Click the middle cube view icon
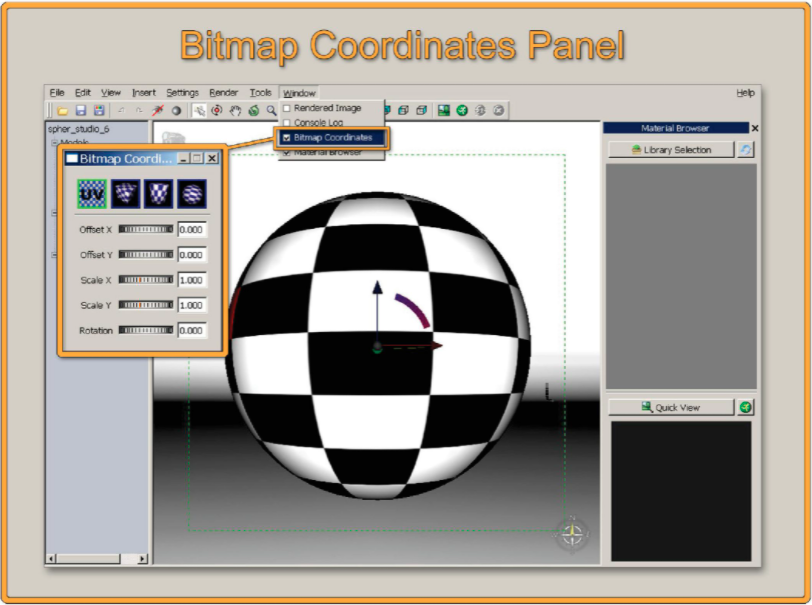This screenshot has height=605, width=812. [x=403, y=110]
